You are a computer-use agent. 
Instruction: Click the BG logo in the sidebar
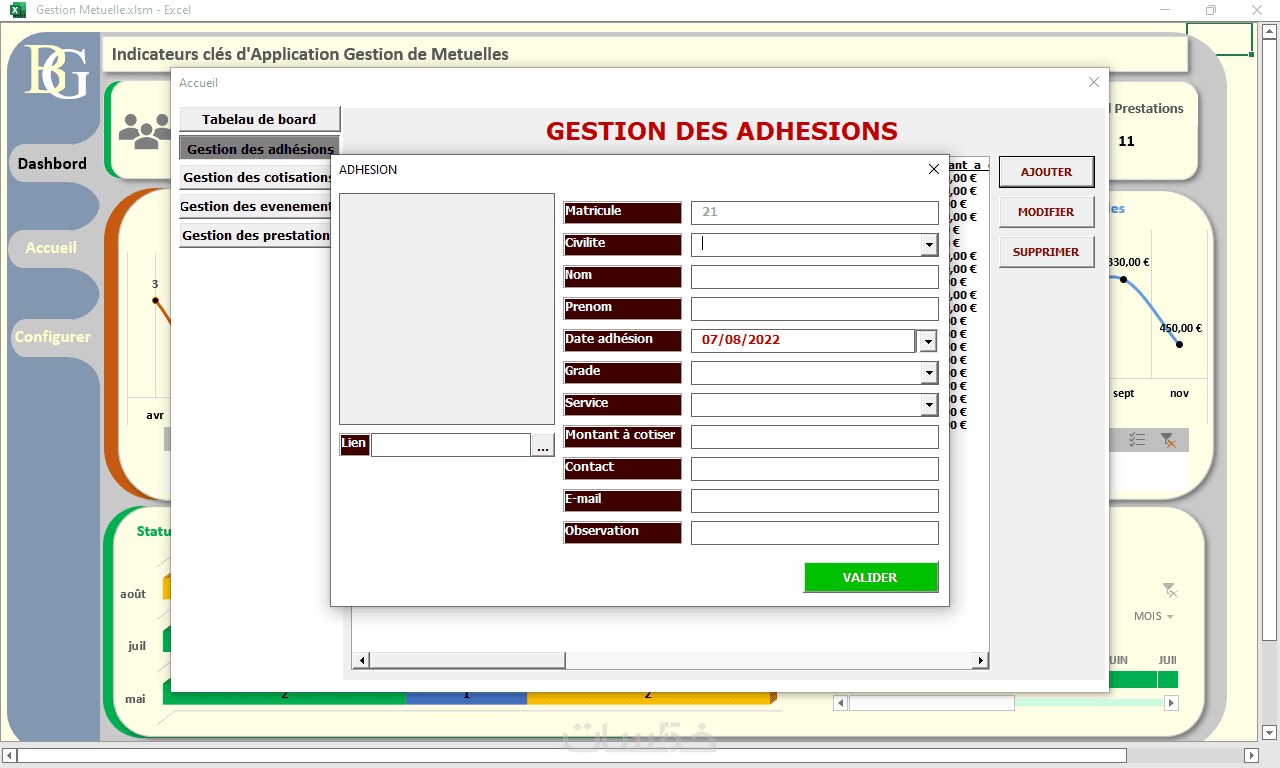[x=56, y=71]
